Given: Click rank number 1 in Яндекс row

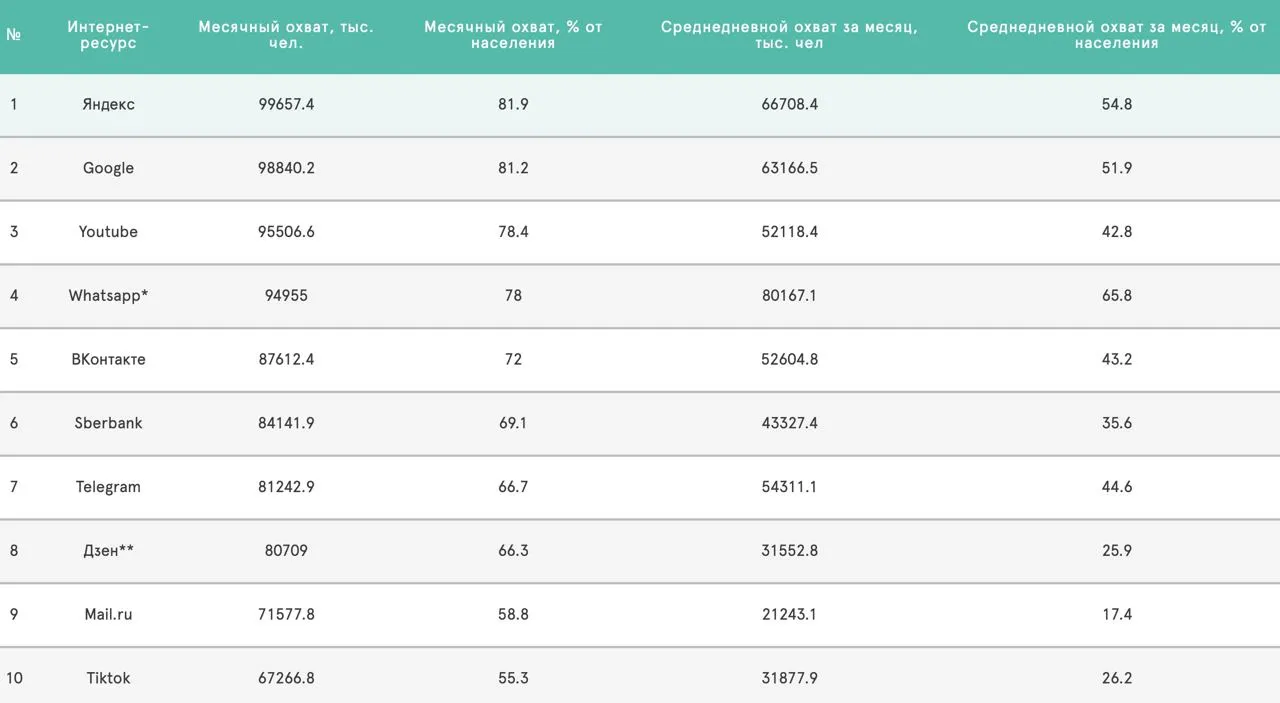Looking at the screenshot, I should click(x=13, y=104).
